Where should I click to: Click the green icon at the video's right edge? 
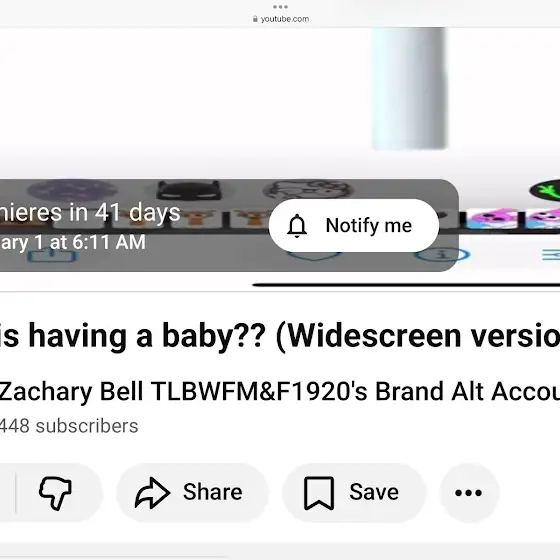(x=545, y=190)
